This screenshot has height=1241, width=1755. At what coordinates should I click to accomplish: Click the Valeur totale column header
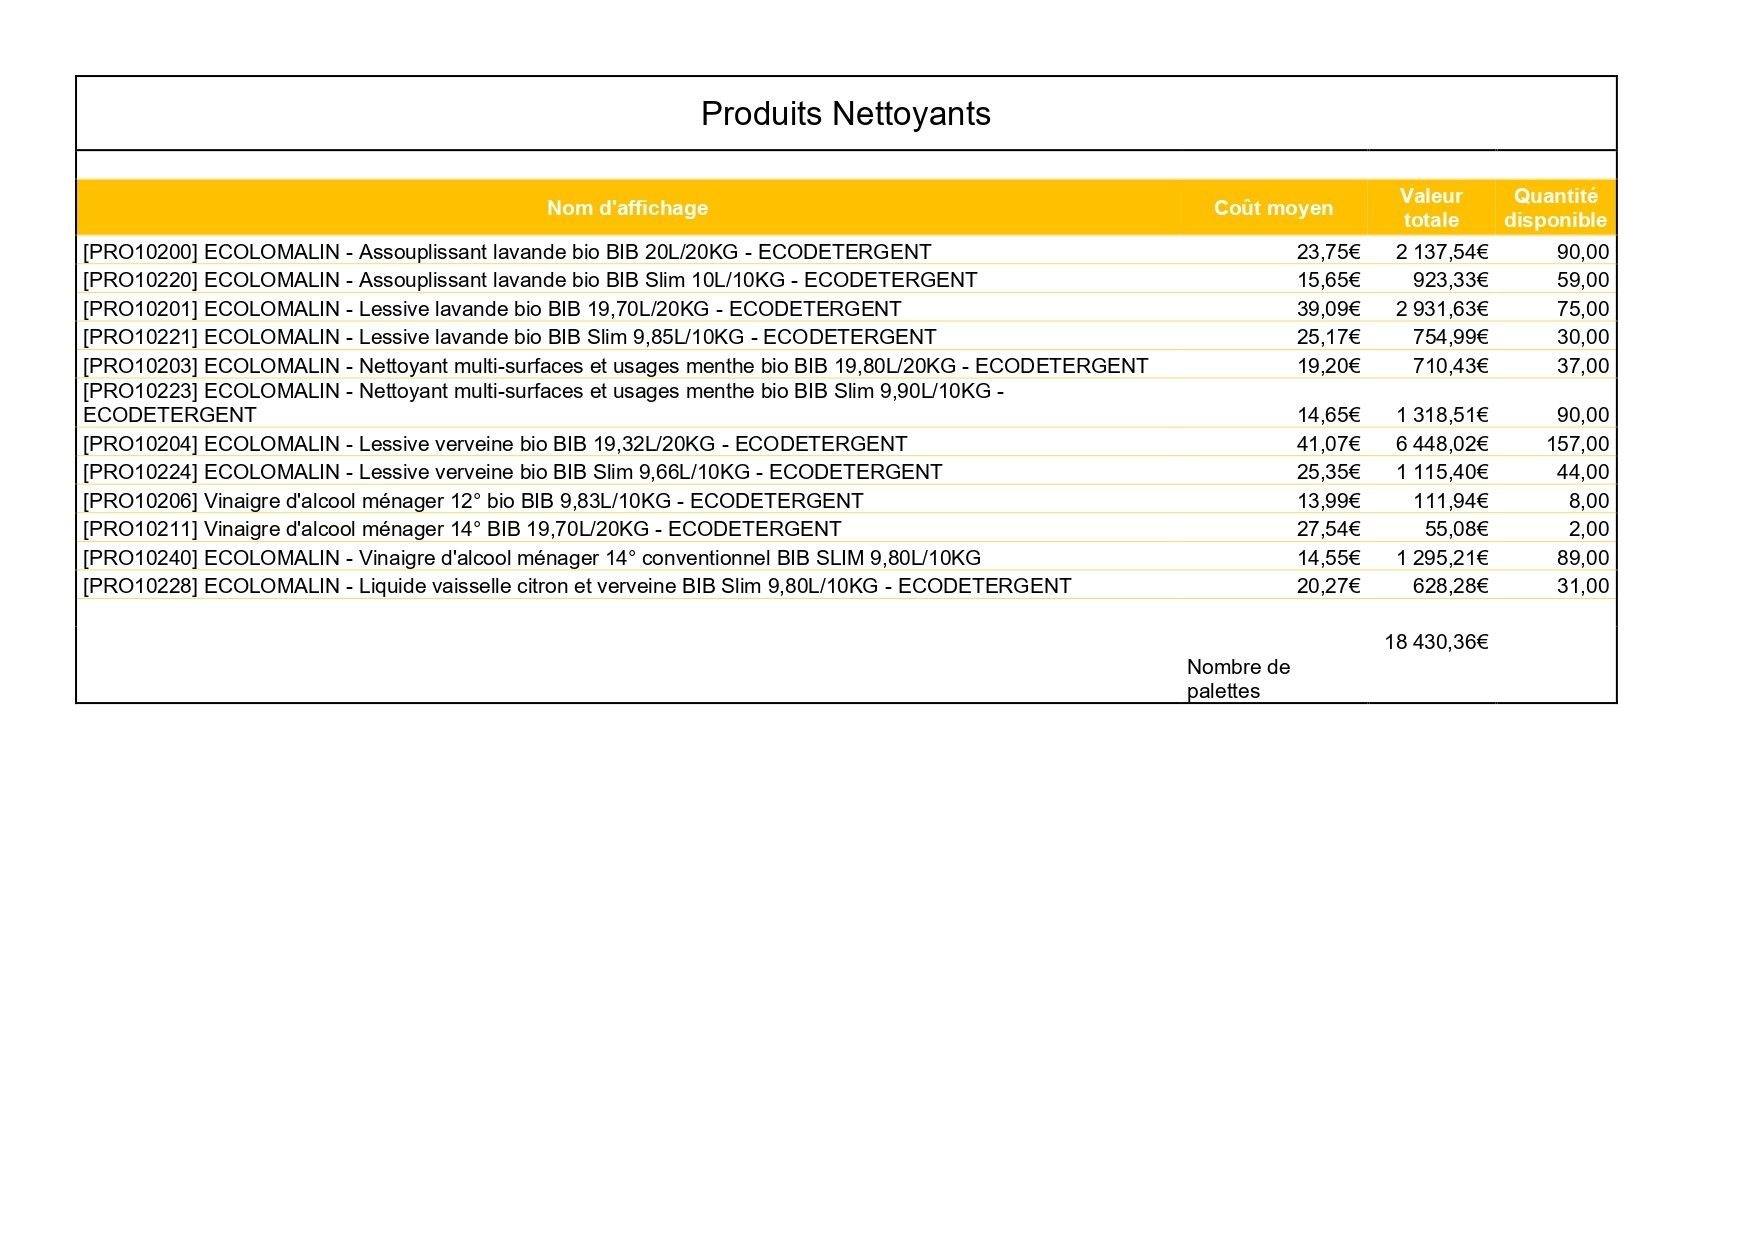1431,208
